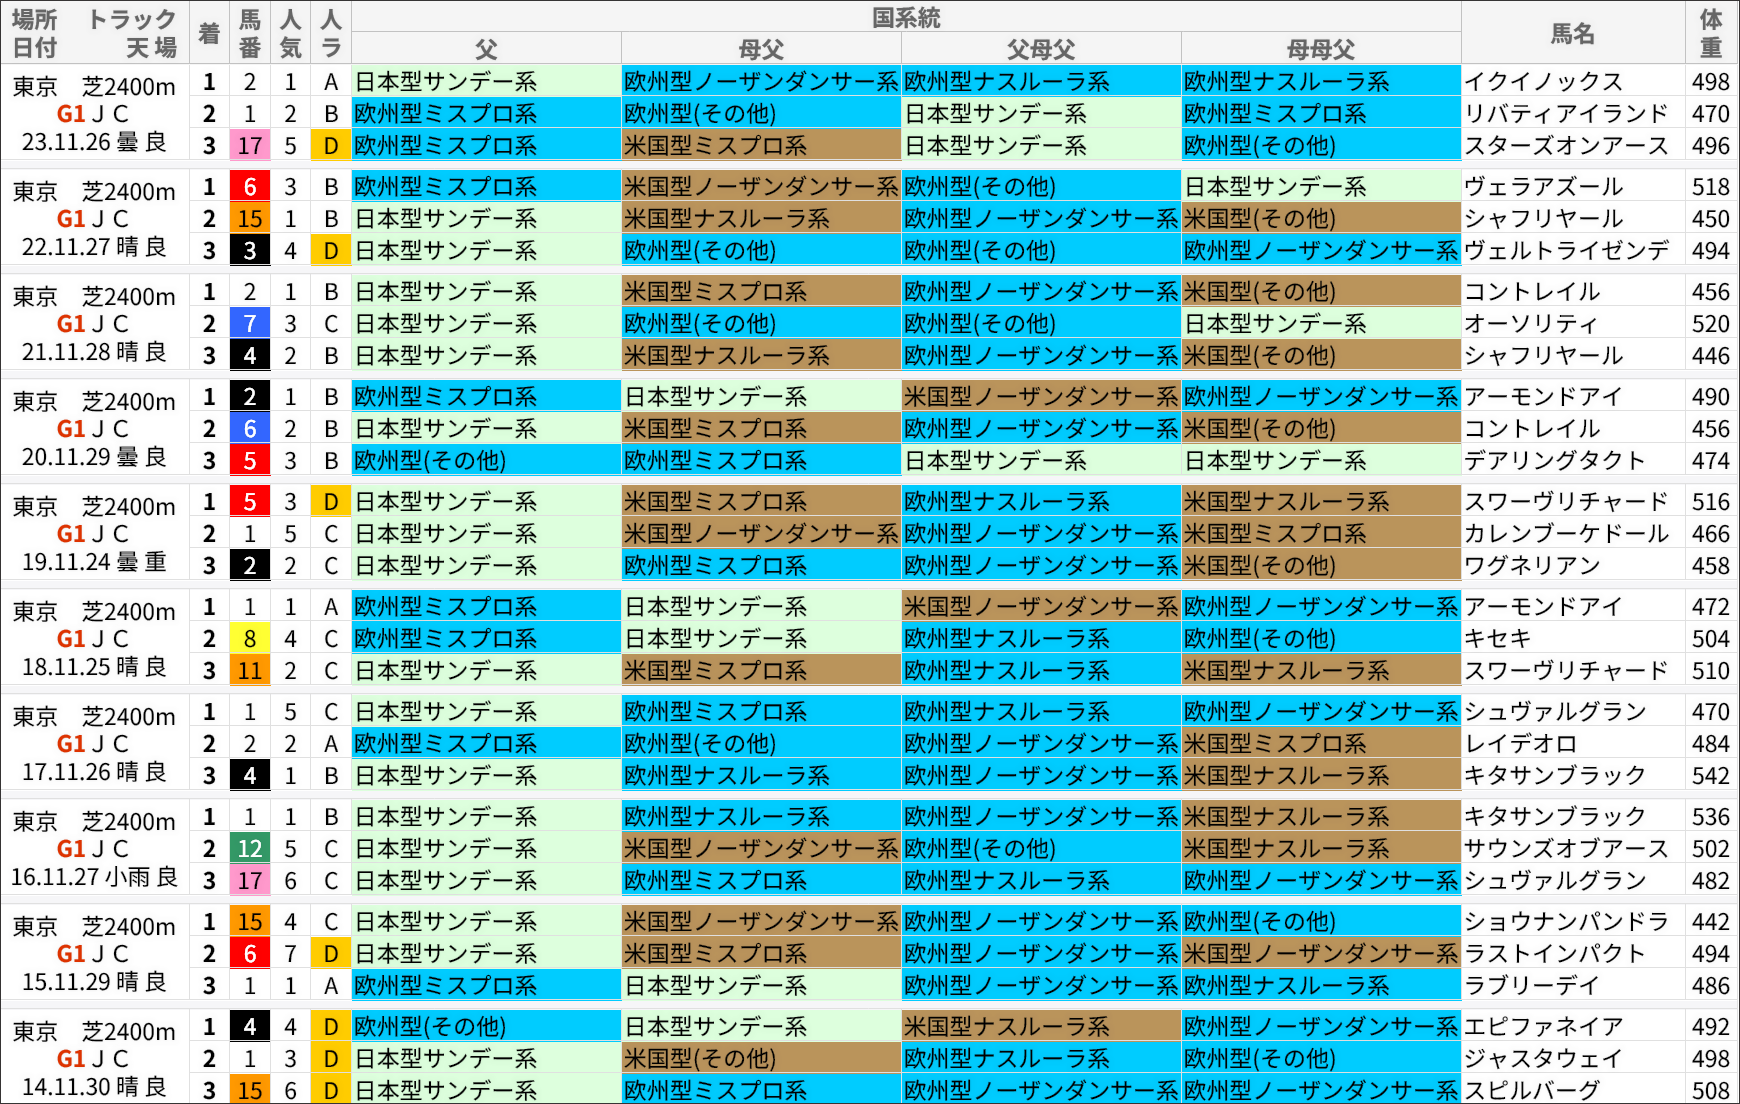This screenshot has height=1104, width=1740.
Task: Select the 母父 sub-header
Action: point(761,49)
